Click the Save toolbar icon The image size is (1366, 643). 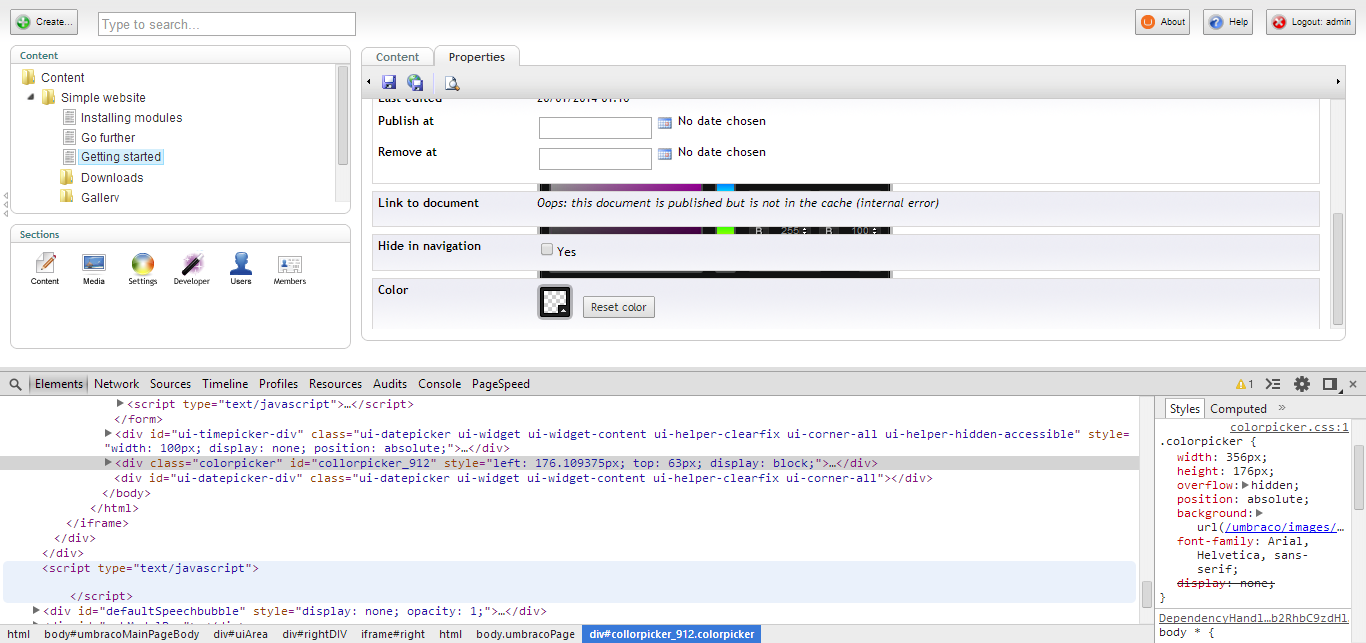[389, 82]
